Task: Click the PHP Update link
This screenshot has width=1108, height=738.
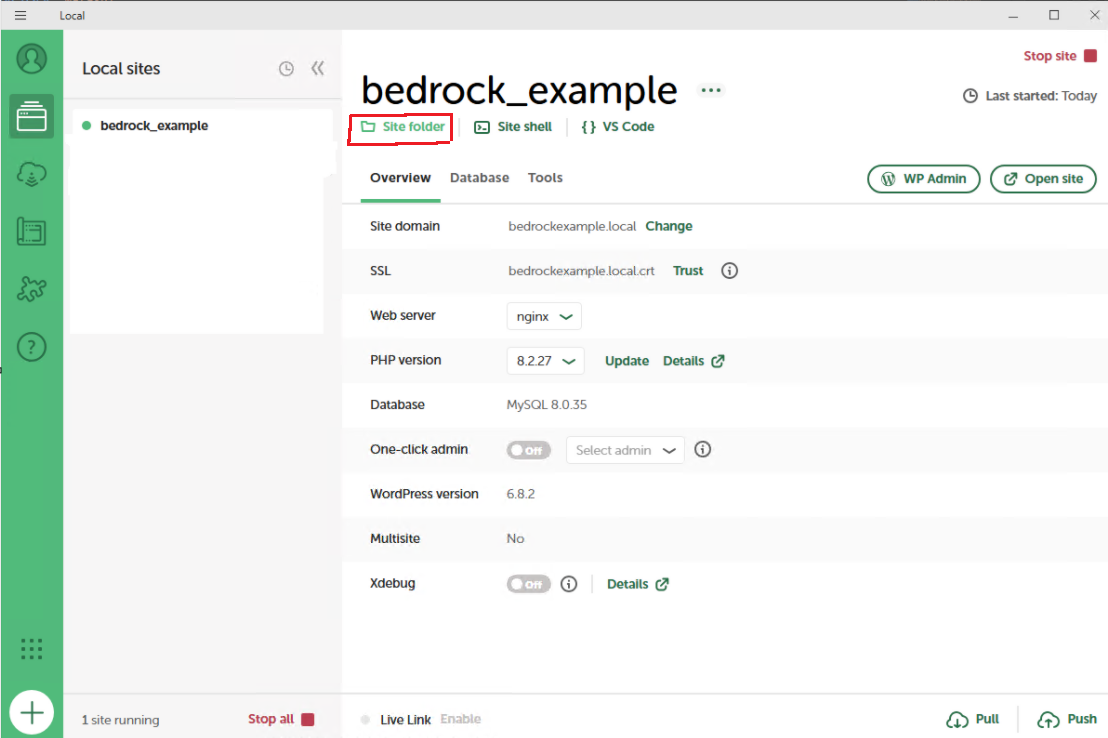Action: [x=627, y=361]
